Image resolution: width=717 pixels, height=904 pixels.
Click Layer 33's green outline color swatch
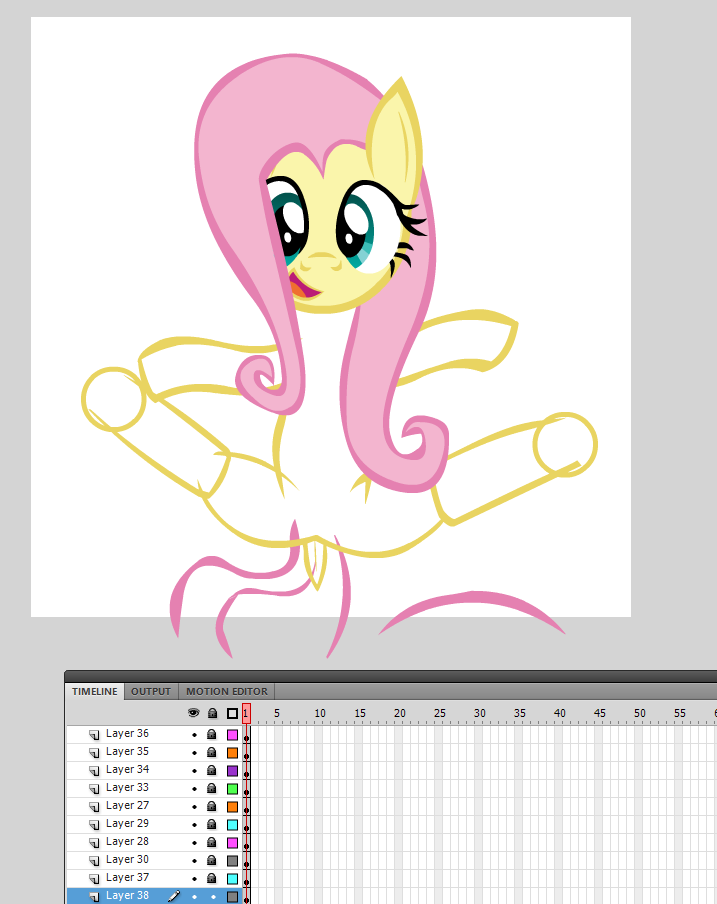(x=232, y=789)
